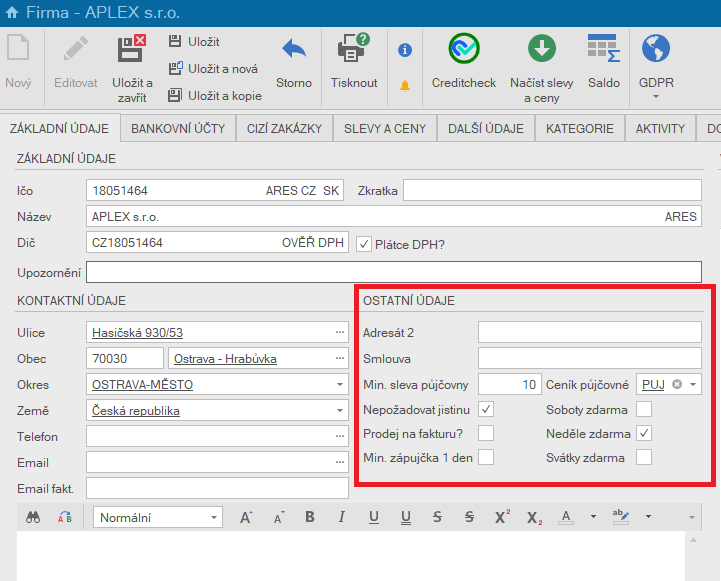Switch to Bankovní účty tab
Image resolution: width=721 pixels, height=581 pixels.
point(178,128)
